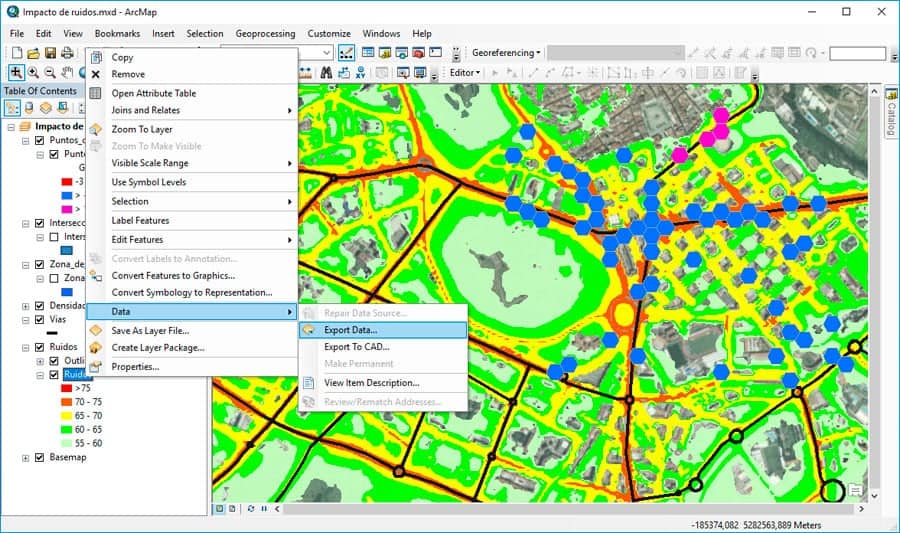Uncheck the Ruidos group layer checkbox

point(40,347)
